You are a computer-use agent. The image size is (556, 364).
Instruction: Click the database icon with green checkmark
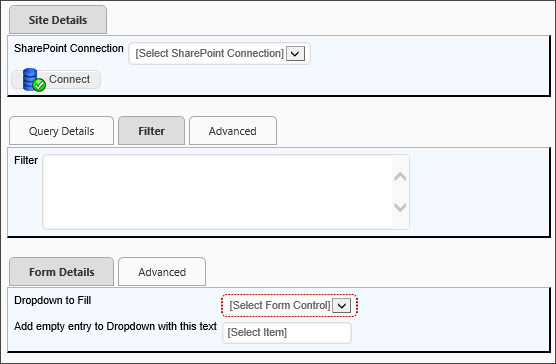[x=34, y=80]
